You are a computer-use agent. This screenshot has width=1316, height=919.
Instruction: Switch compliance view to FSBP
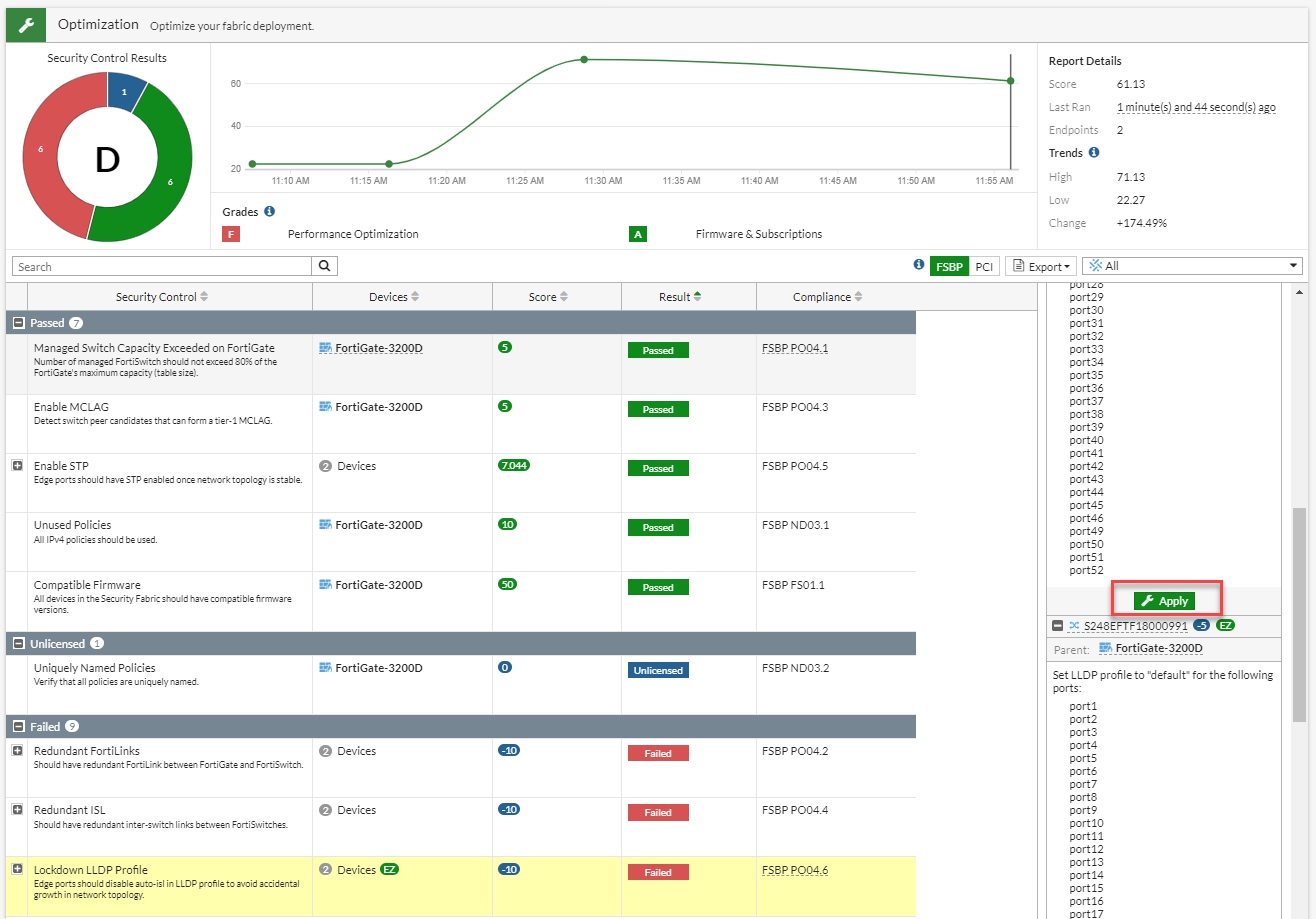tap(949, 267)
